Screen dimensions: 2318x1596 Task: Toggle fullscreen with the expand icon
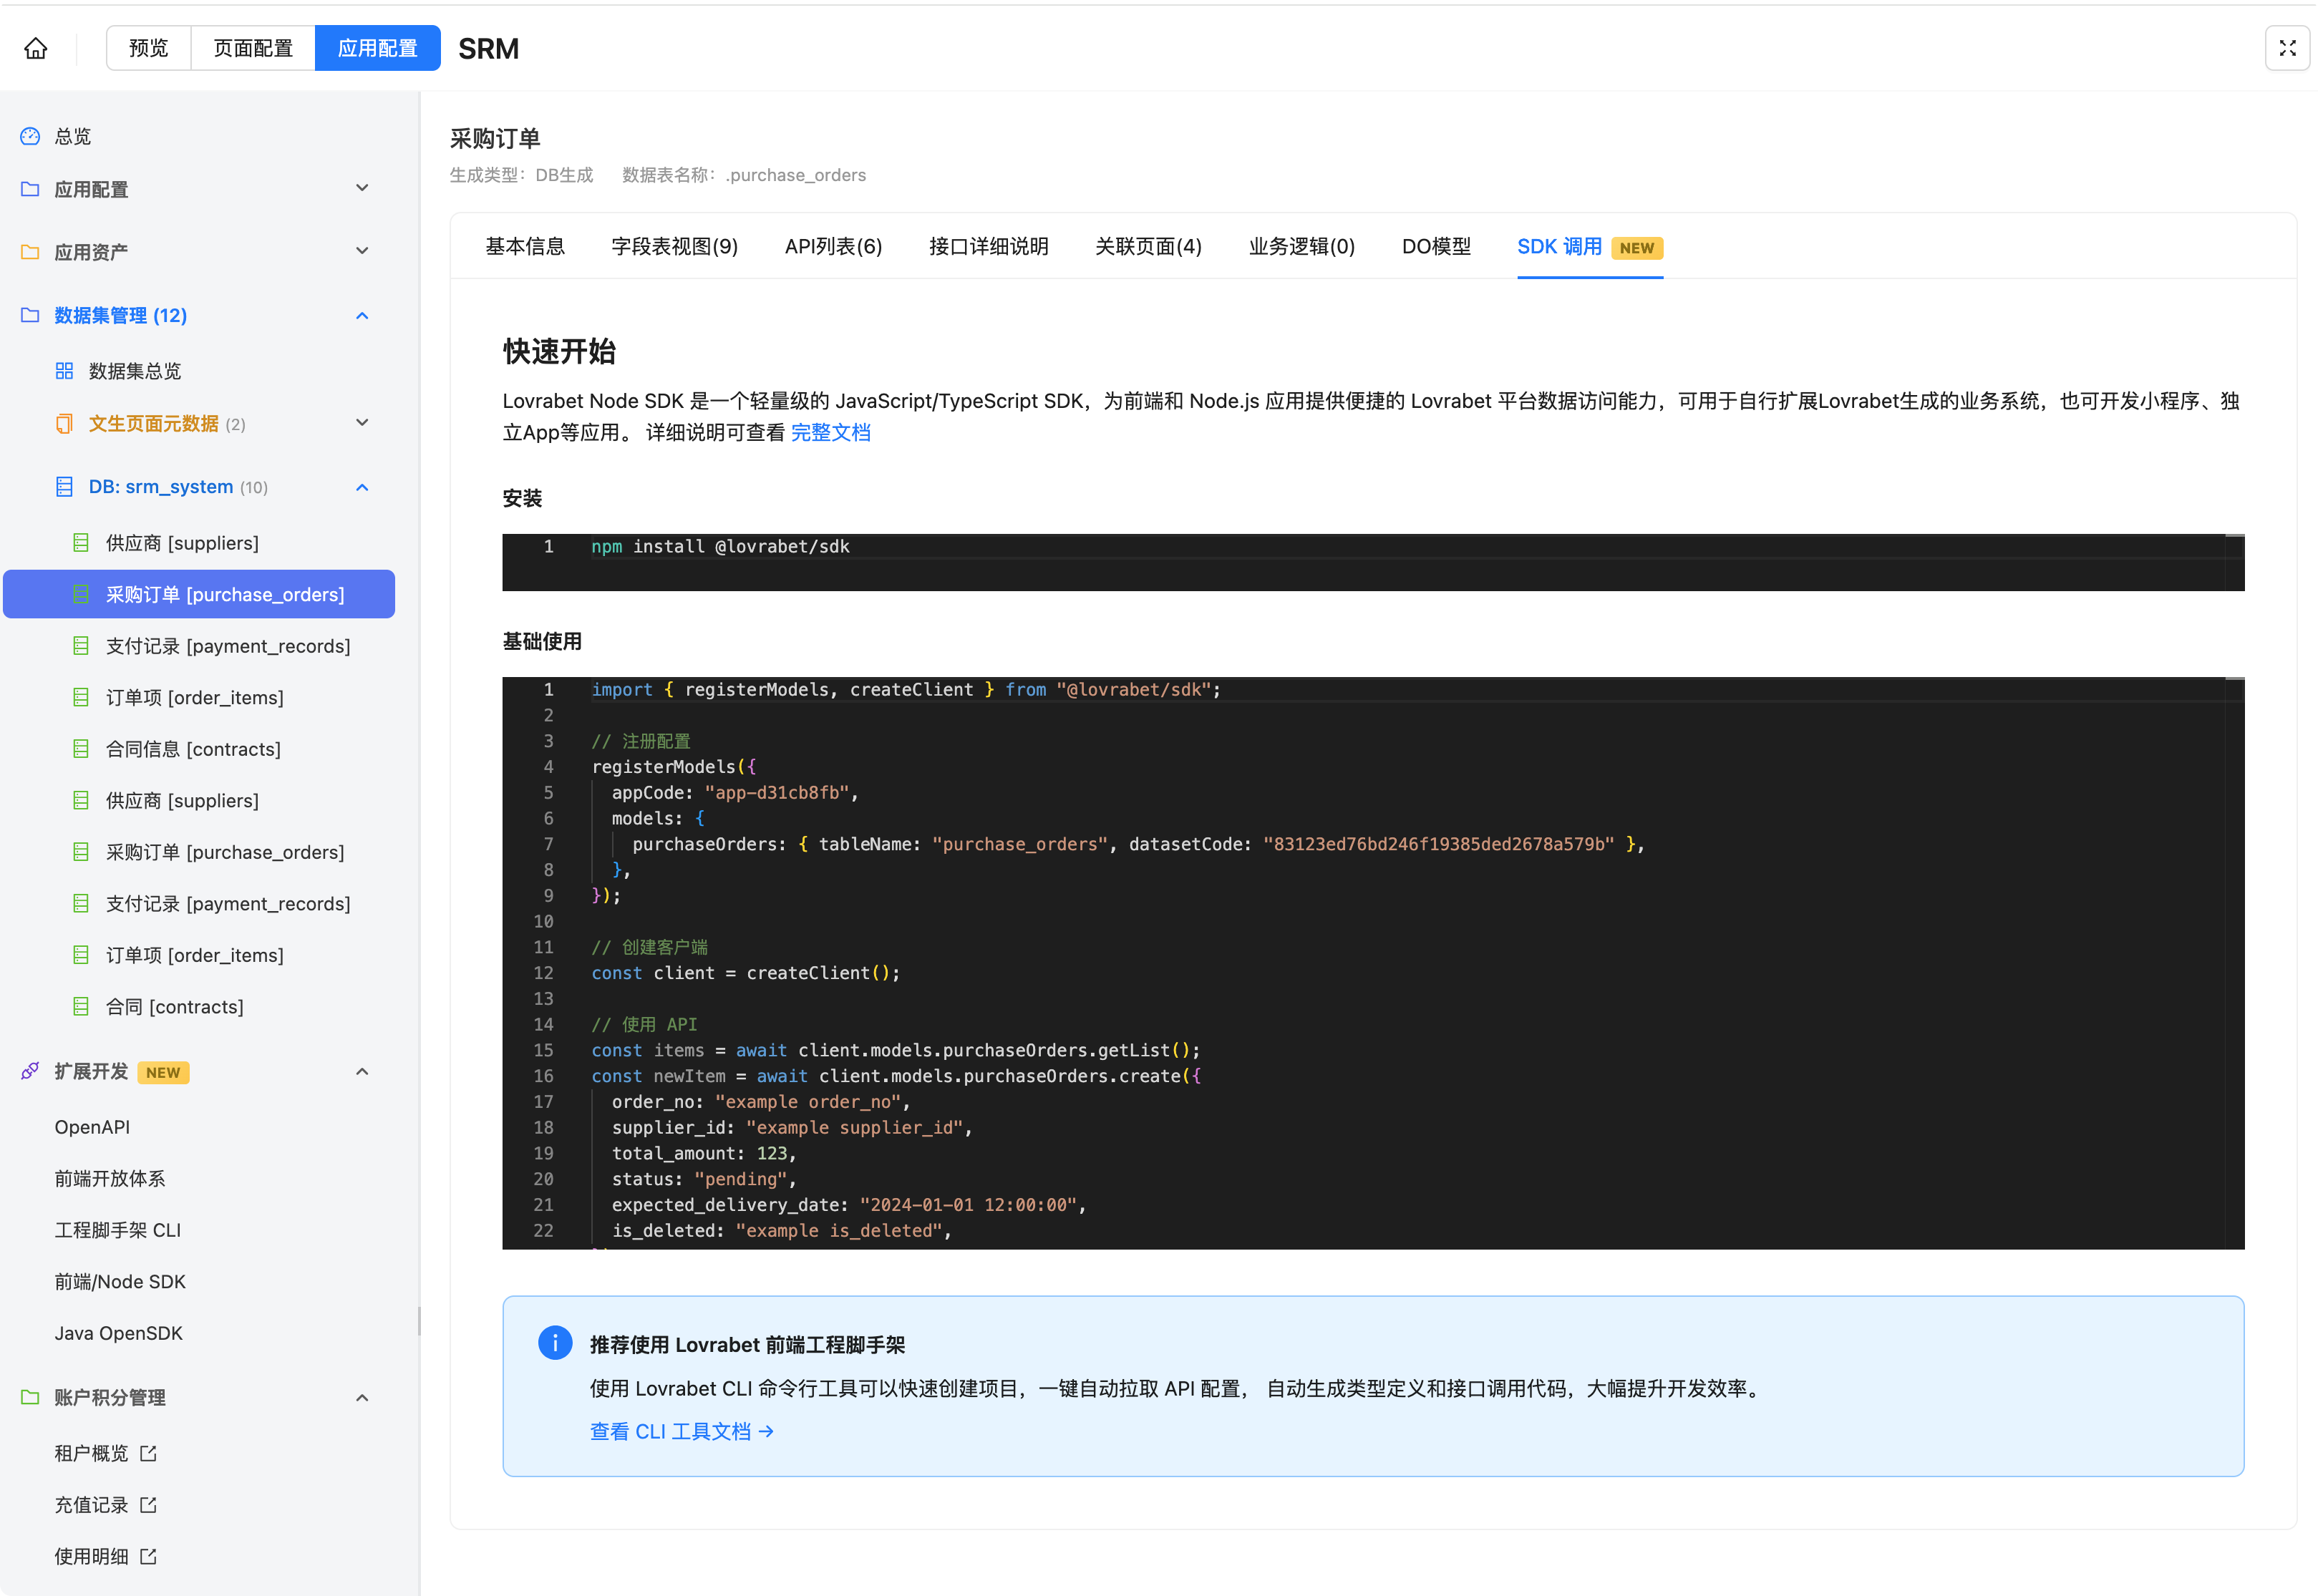tap(2287, 48)
